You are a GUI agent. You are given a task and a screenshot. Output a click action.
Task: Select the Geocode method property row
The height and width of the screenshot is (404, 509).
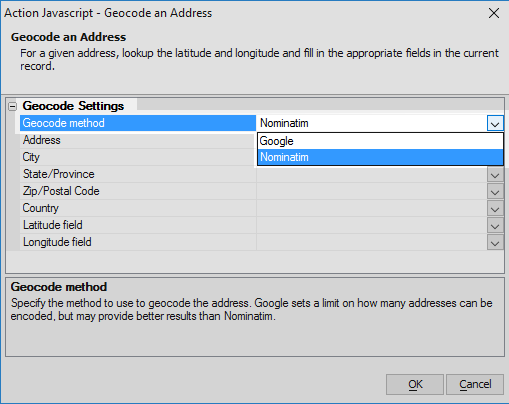coord(138,123)
